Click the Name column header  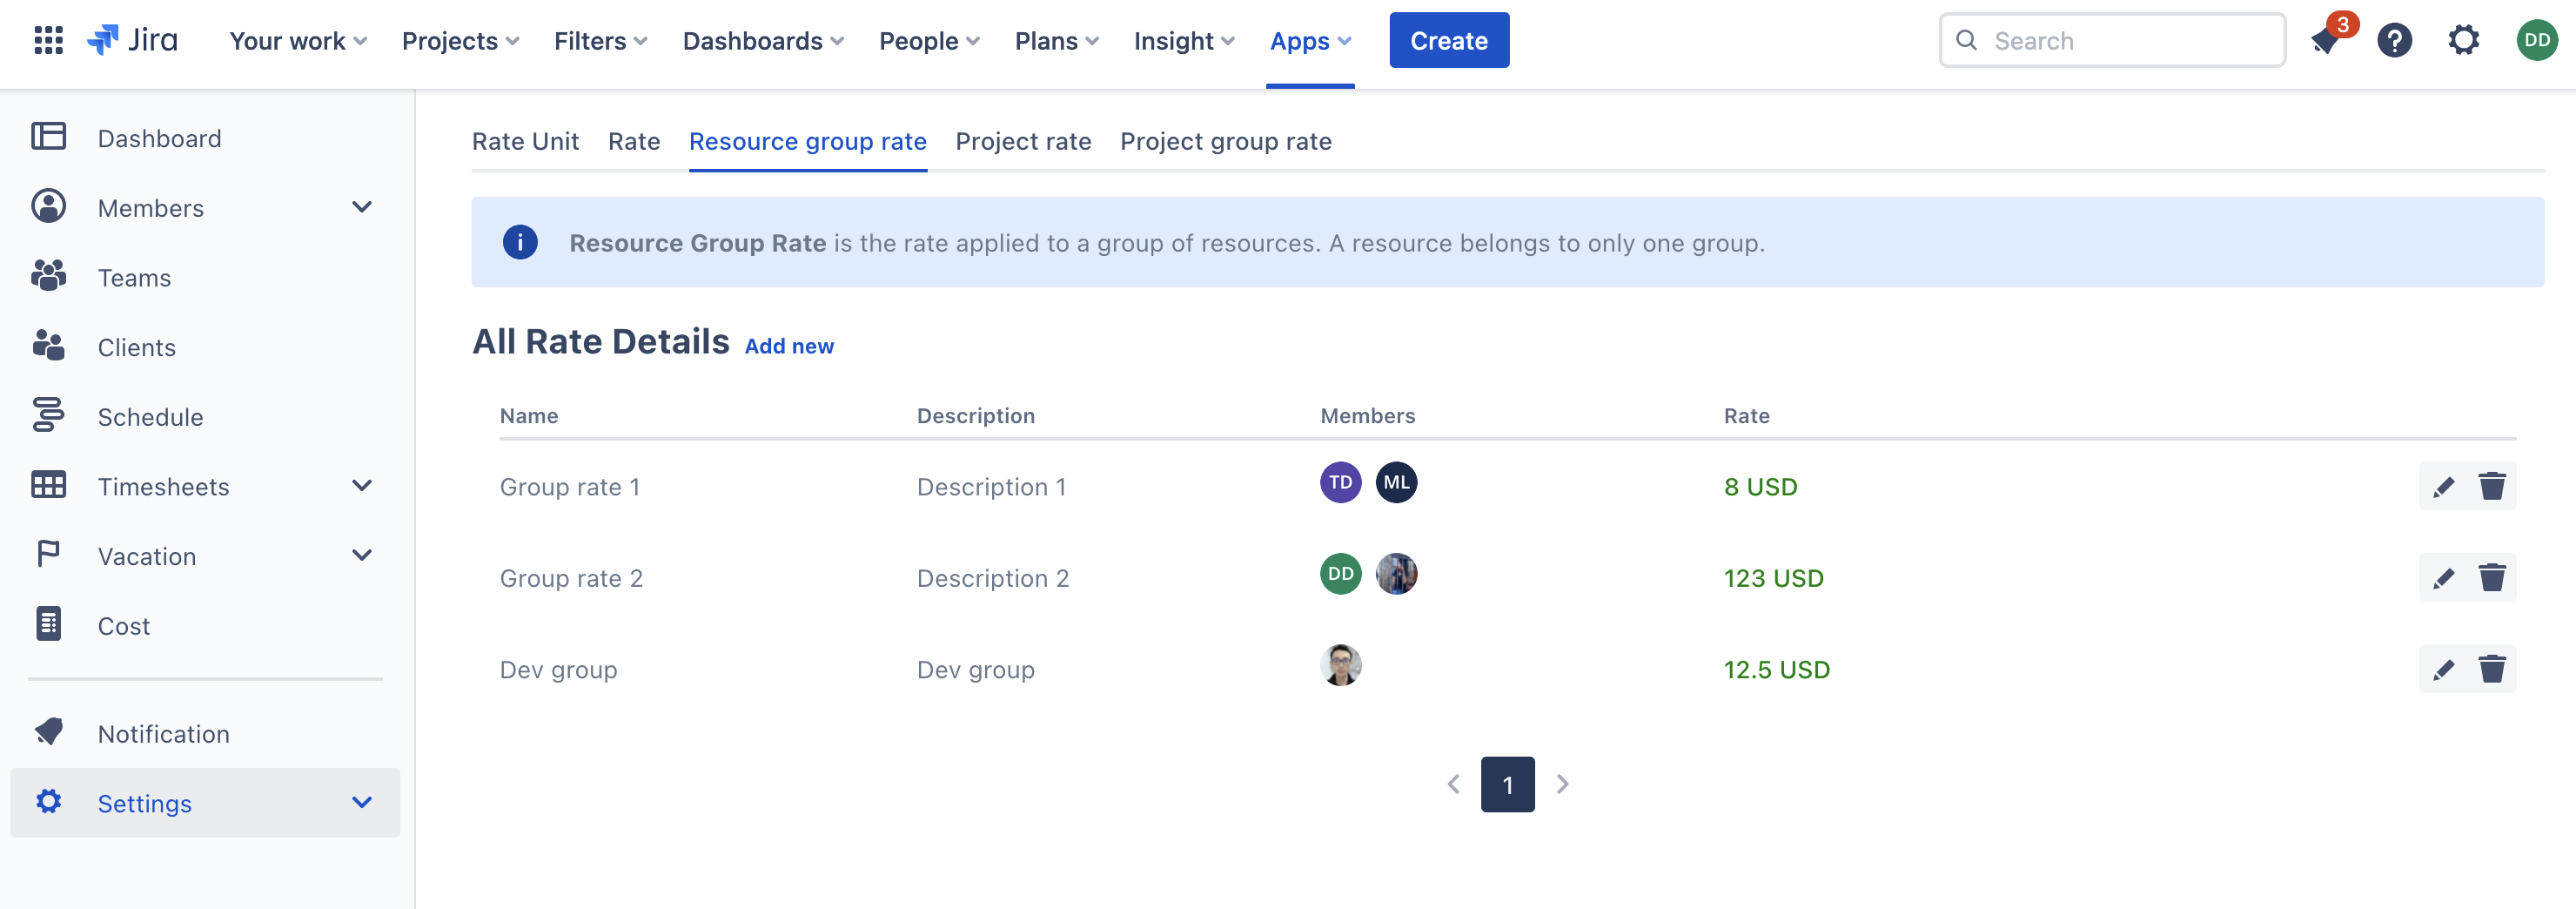[529, 415]
